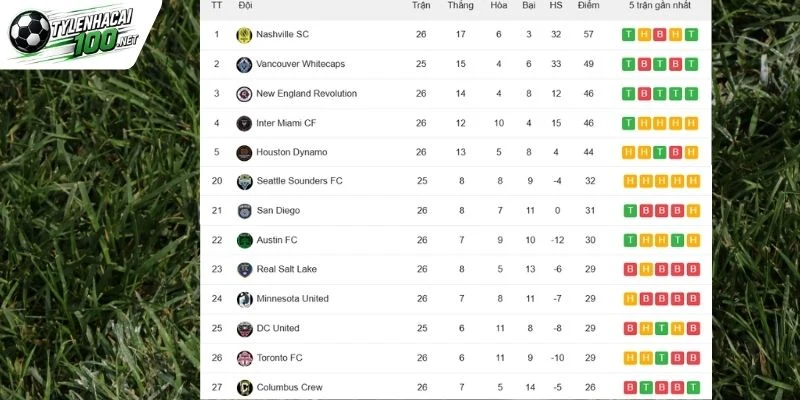Screen dimensions: 800x400
Task: Click the Inter Miami CF crest
Action: pyautogui.click(x=244, y=123)
